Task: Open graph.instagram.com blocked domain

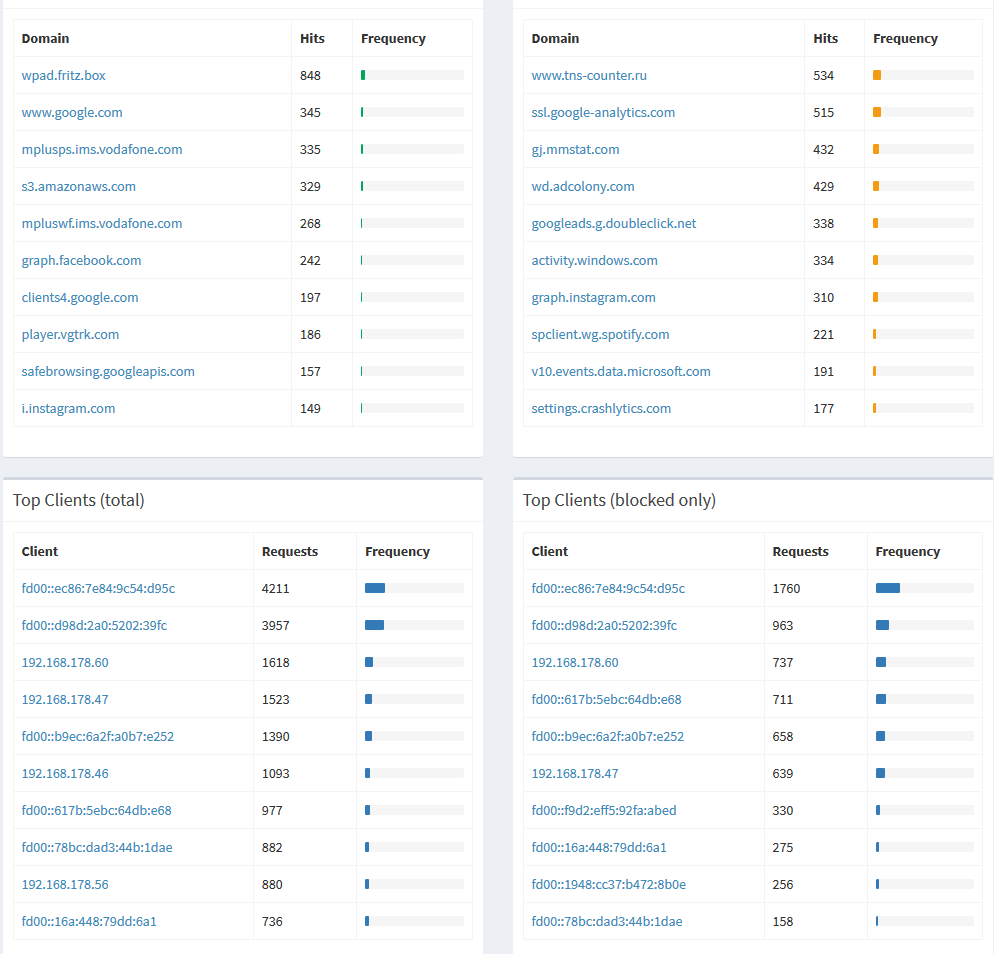Action: pyautogui.click(x=593, y=297)
